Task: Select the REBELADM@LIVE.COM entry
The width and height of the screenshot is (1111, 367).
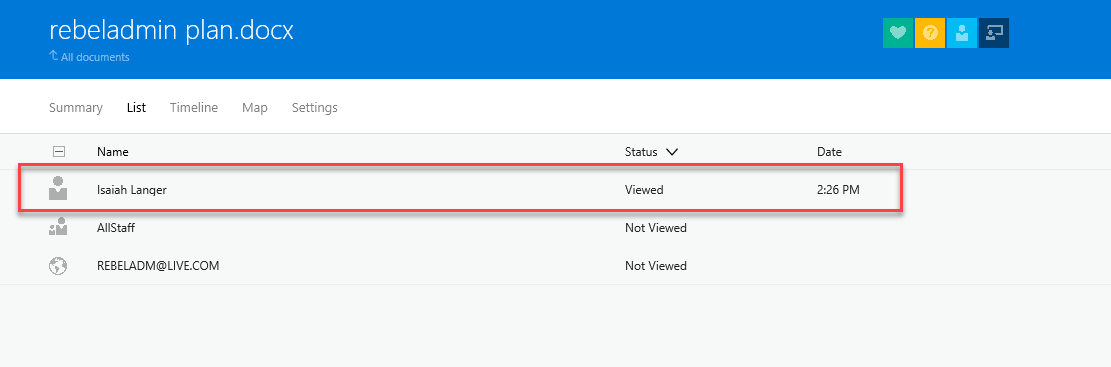Action: (158, 266)
